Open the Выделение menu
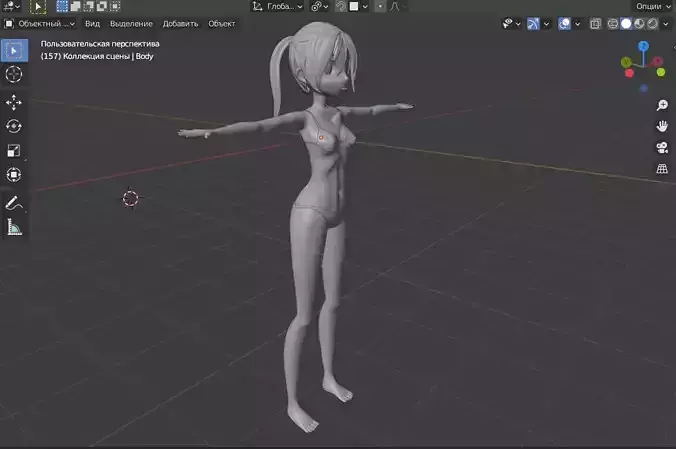Image resolution: width=676 pixels, height=449 pixels. [131, 24]
